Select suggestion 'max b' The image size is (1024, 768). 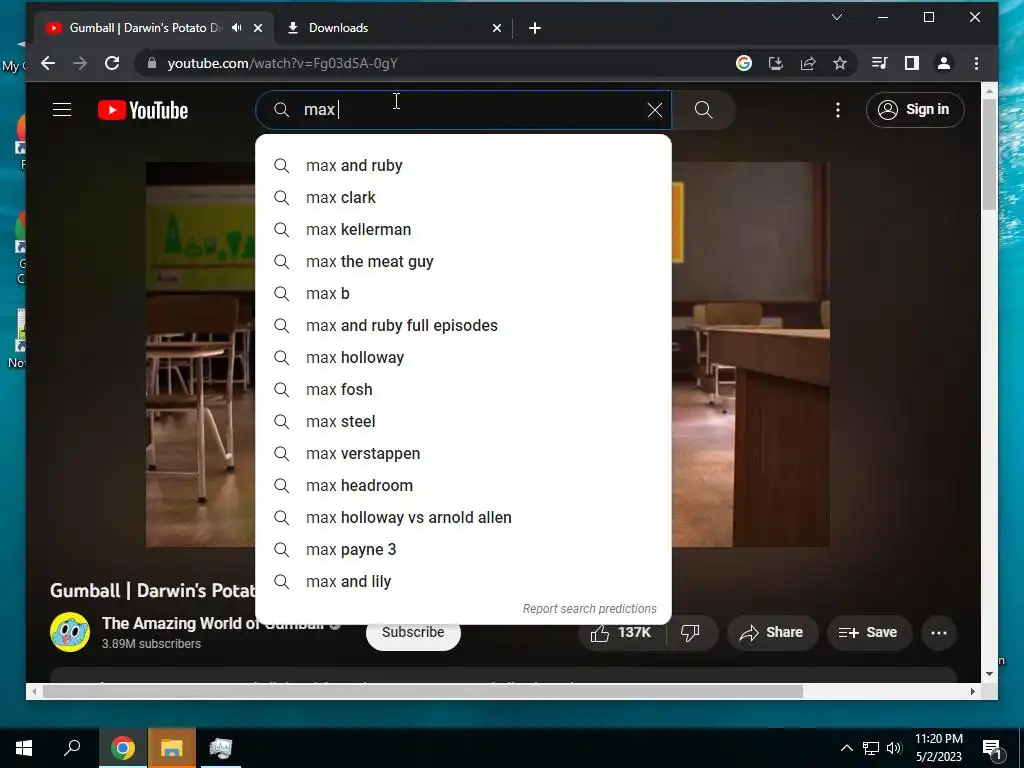(x=463, y=293)
